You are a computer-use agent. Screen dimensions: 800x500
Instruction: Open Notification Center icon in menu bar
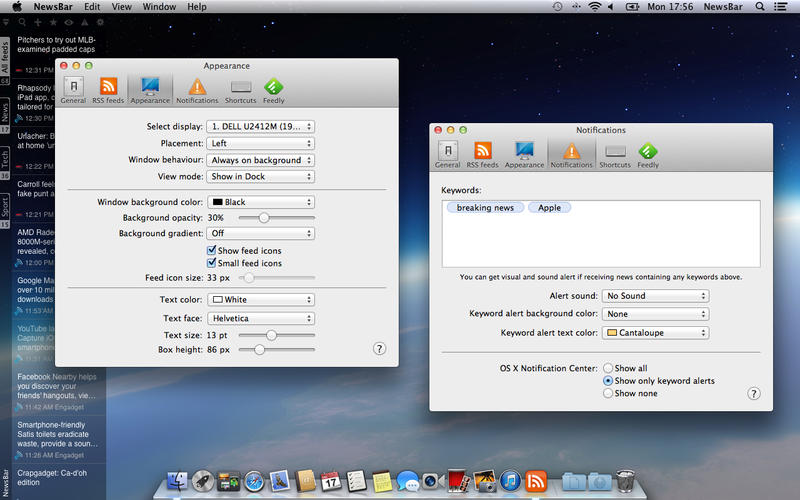click(780, 7)
